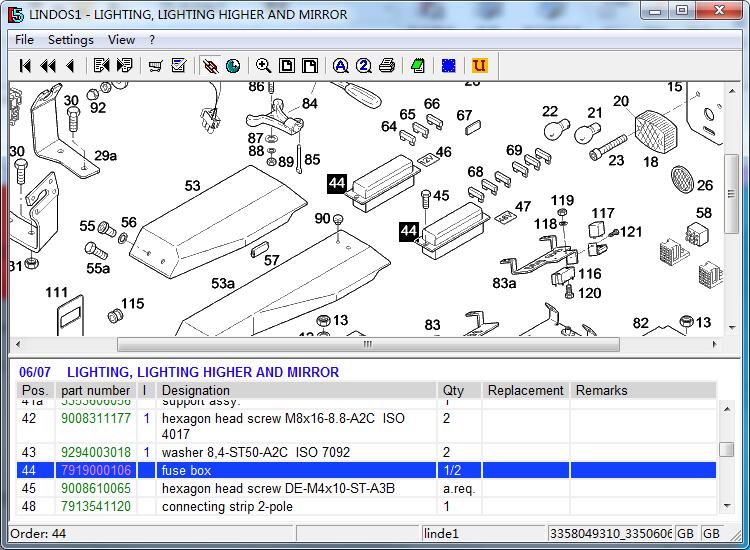Click the '06/07' section number heading

pos(35,372)
